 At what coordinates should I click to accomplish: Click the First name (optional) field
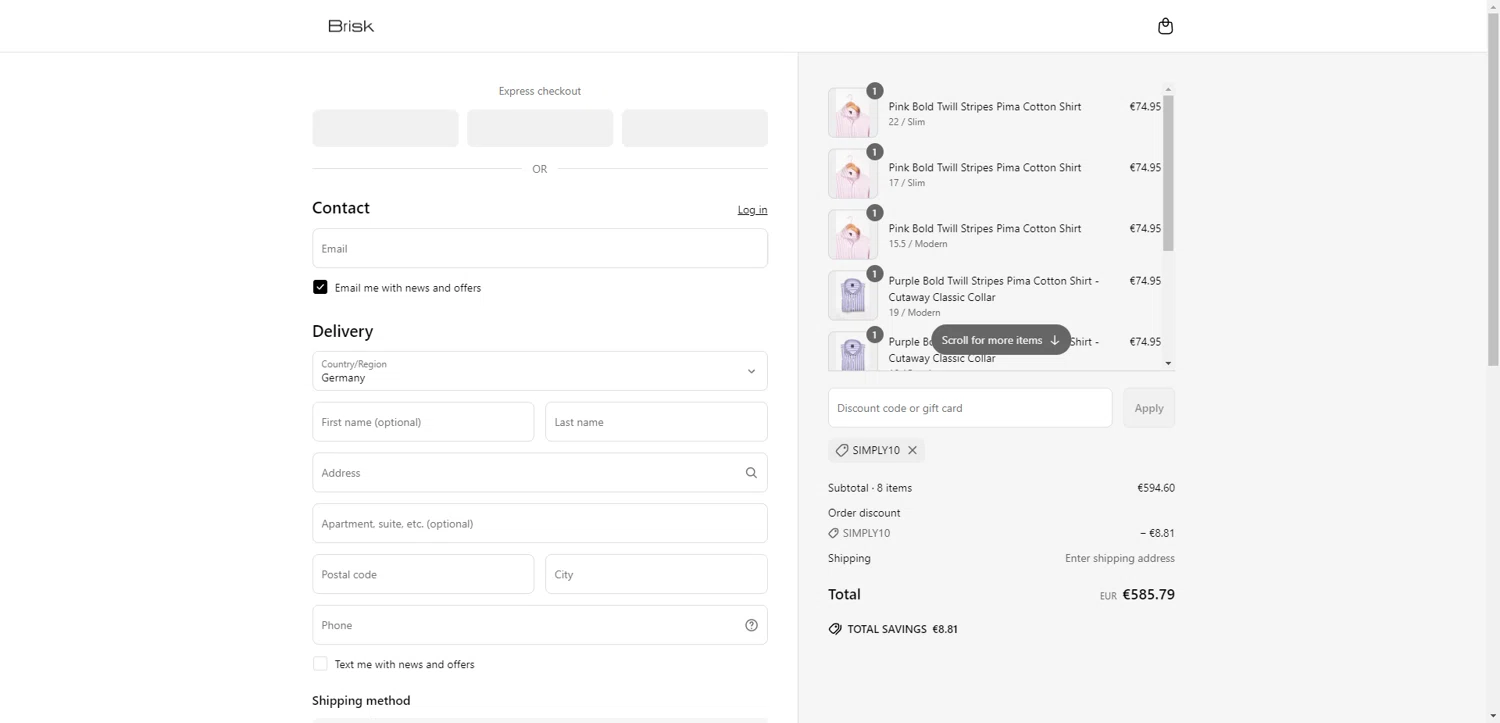point(423,422)
